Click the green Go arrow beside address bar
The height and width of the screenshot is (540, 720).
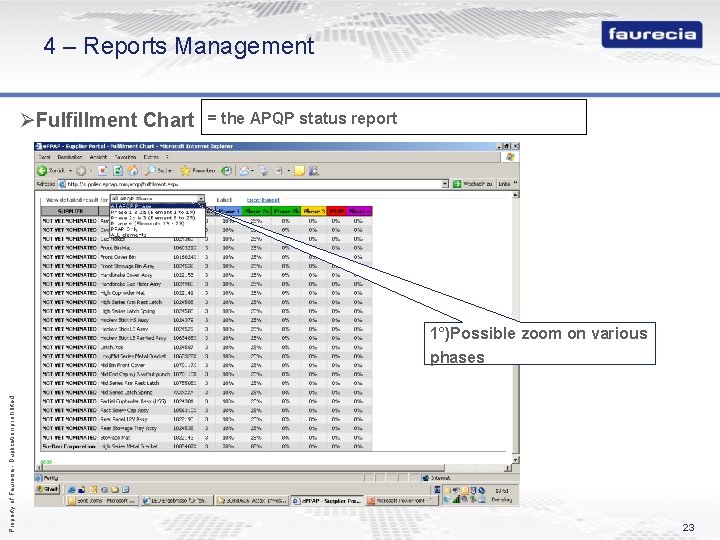coord(457,184)
